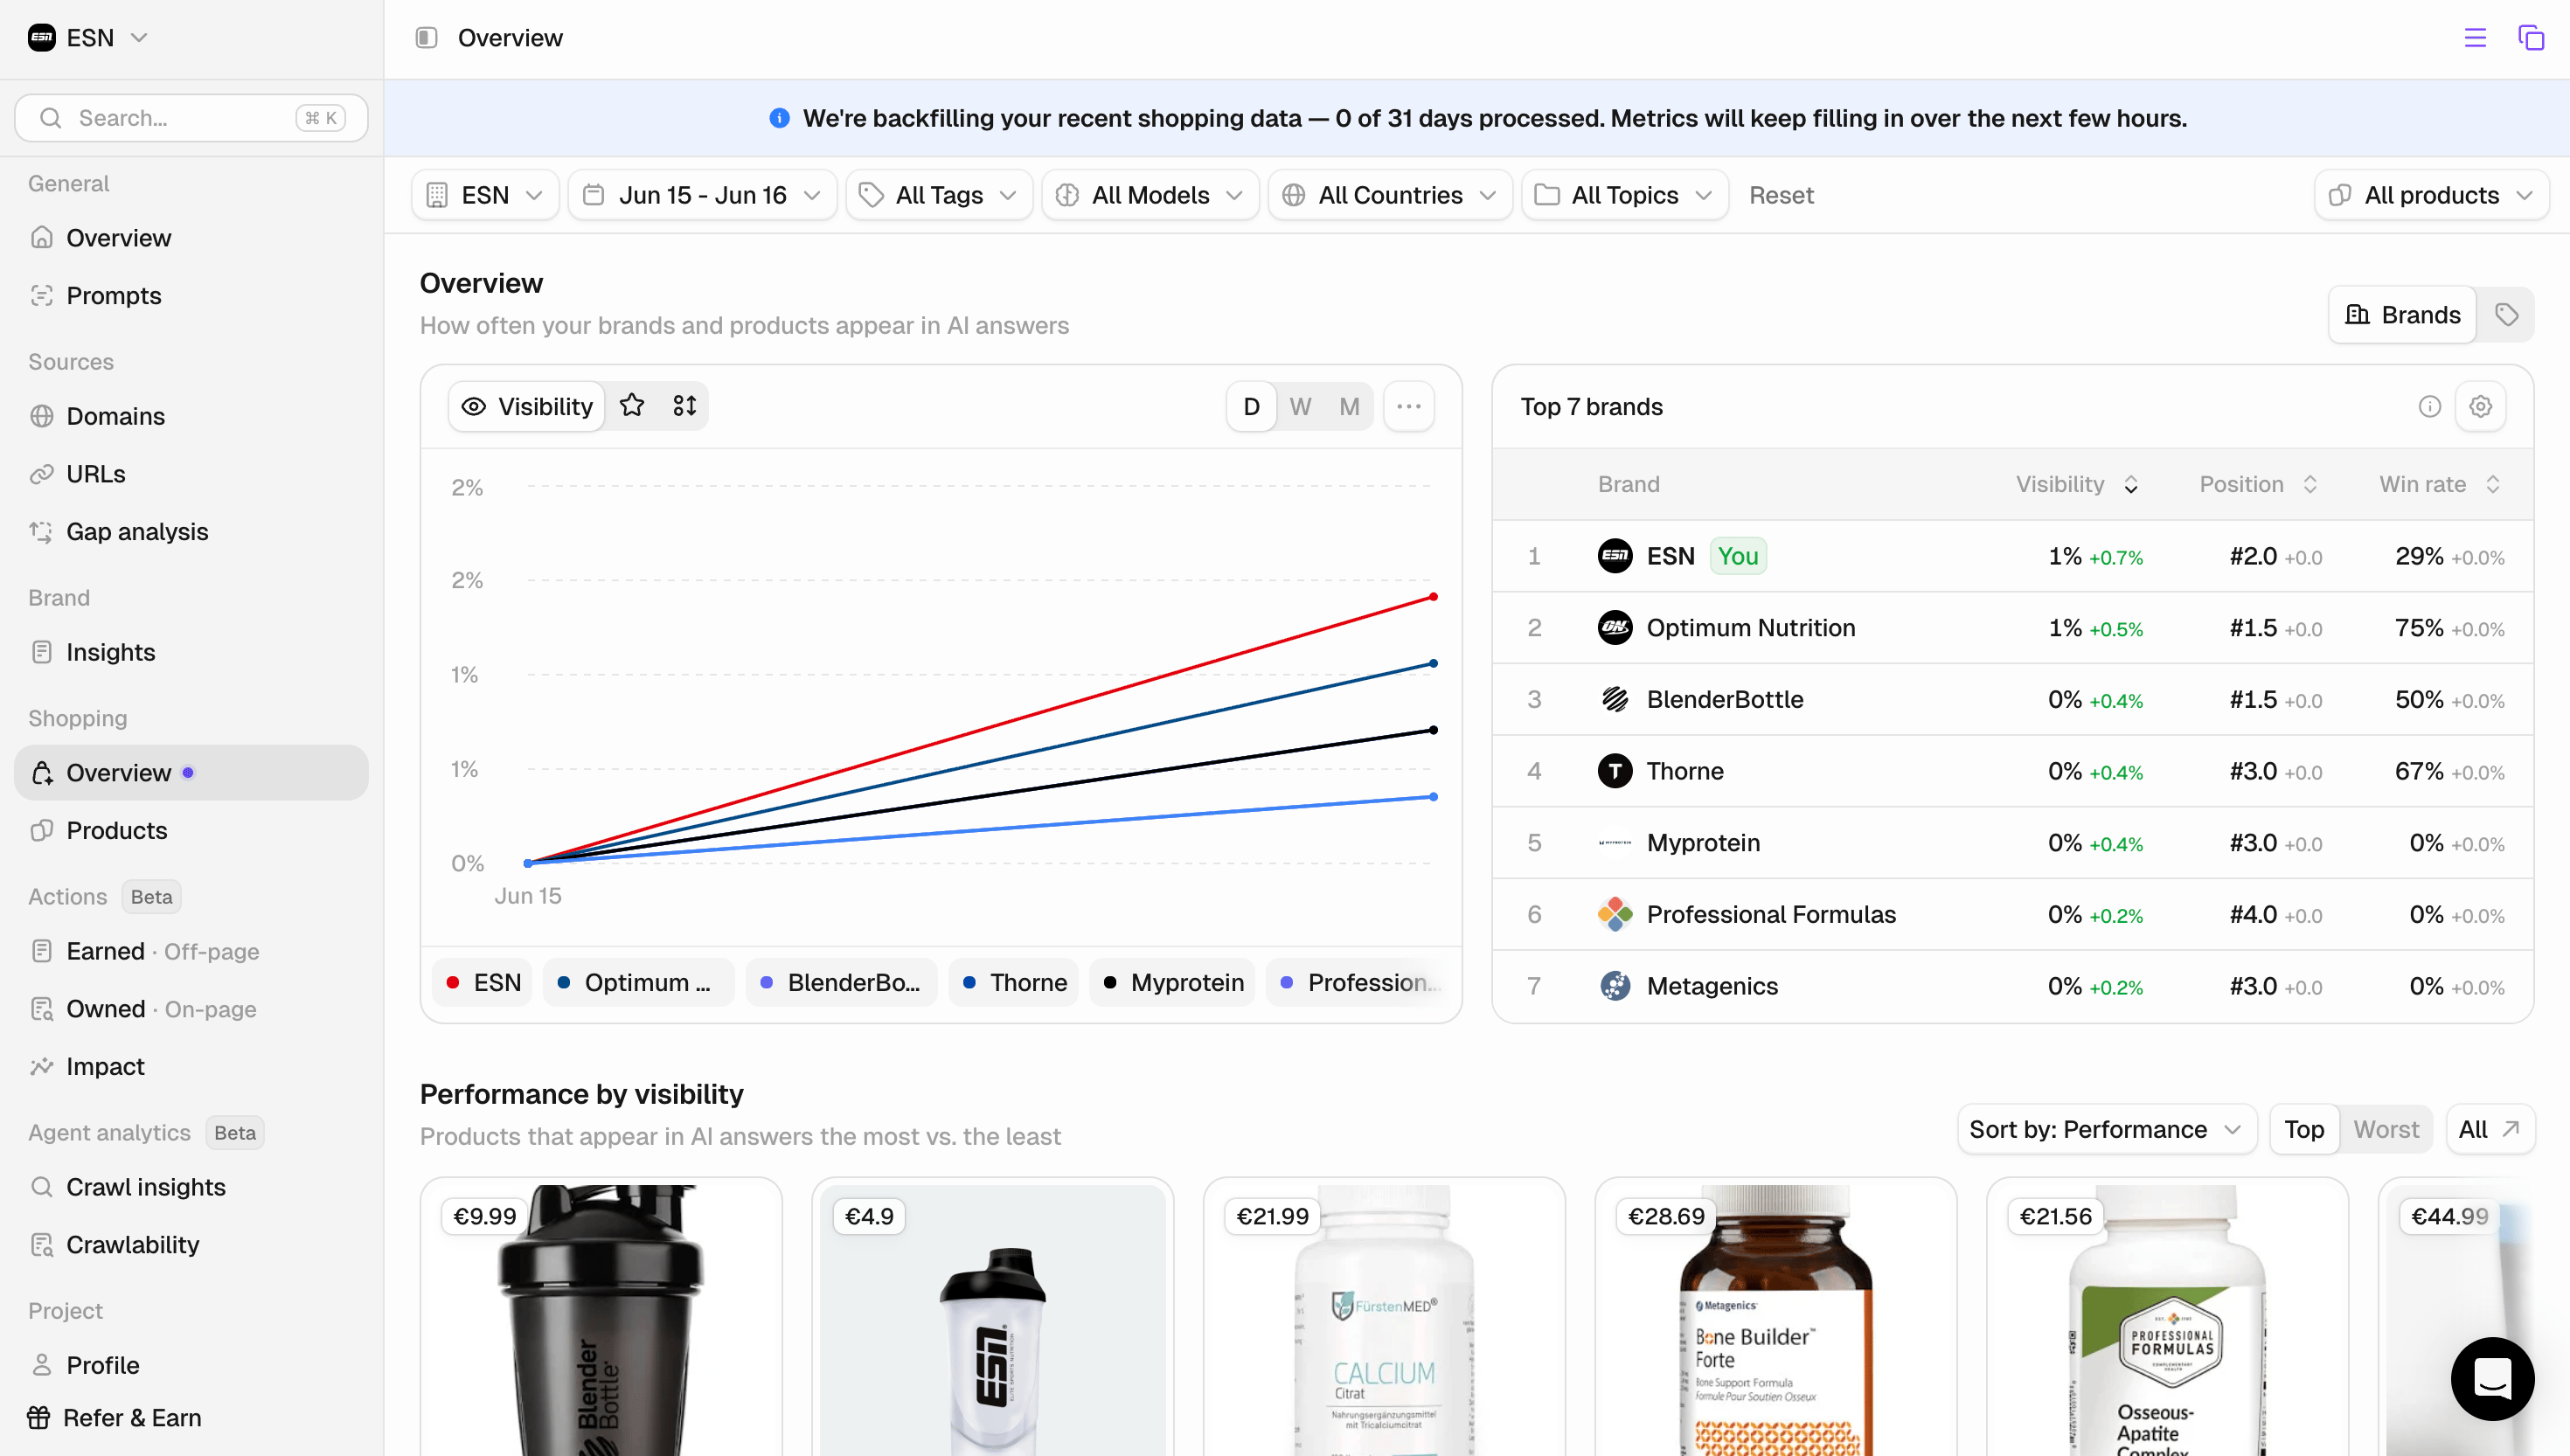Expand the All Countries filter

click(1390, 195)
